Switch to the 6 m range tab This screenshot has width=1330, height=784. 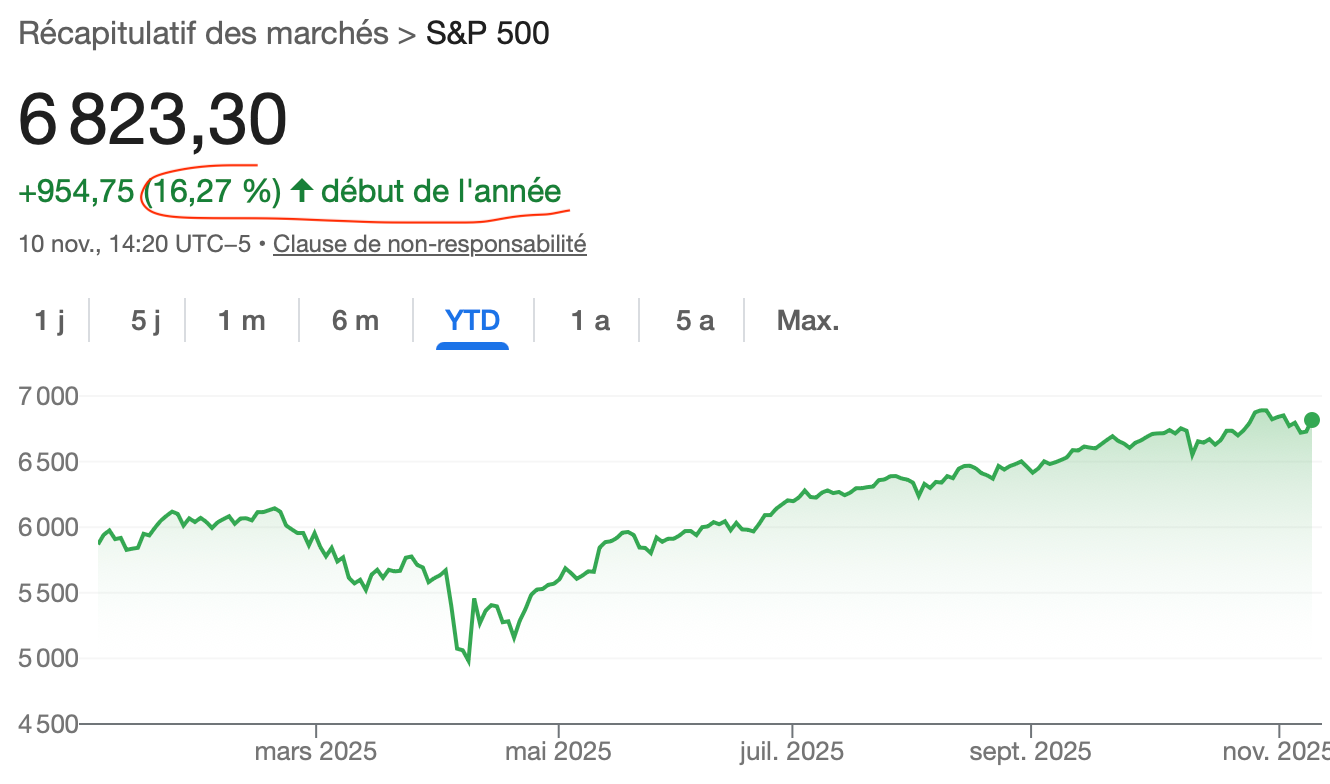click(x=355, y=321)
